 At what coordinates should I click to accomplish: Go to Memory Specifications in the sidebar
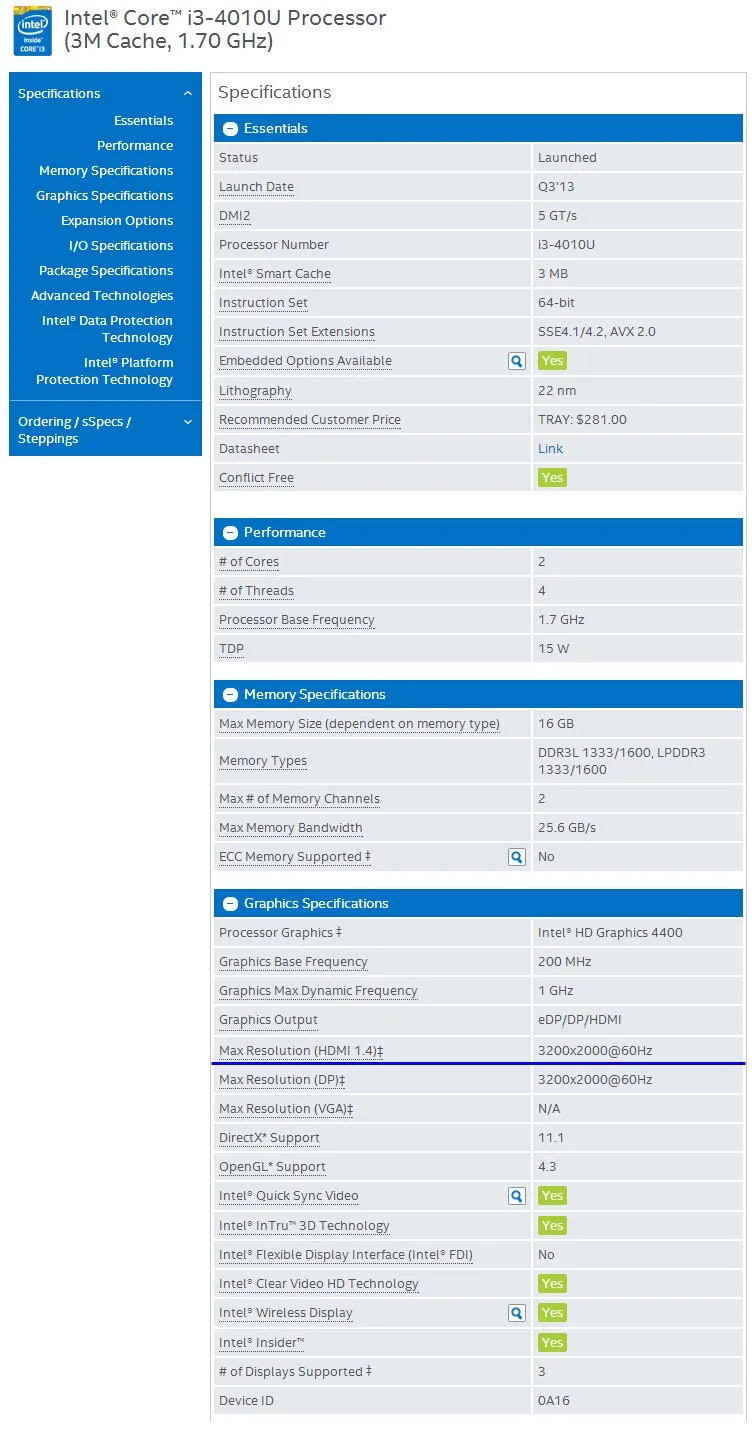pos(106,171)
